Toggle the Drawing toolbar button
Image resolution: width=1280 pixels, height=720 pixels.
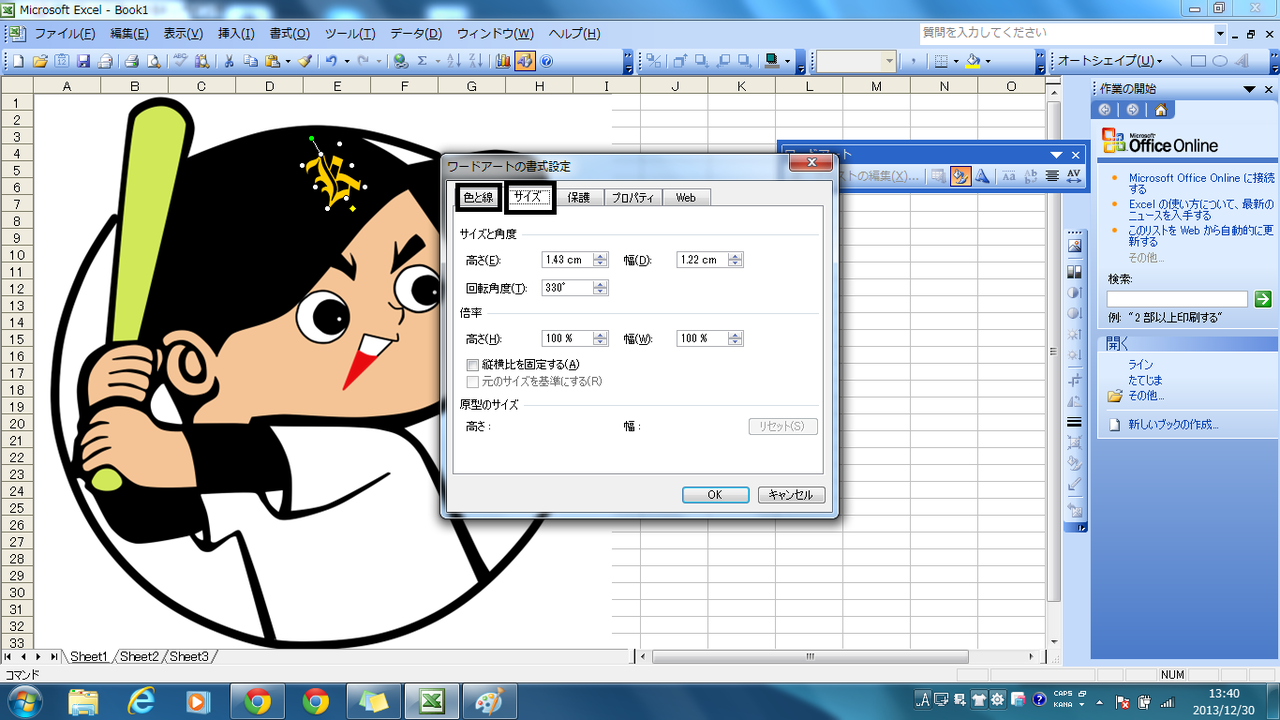[525, 61]
